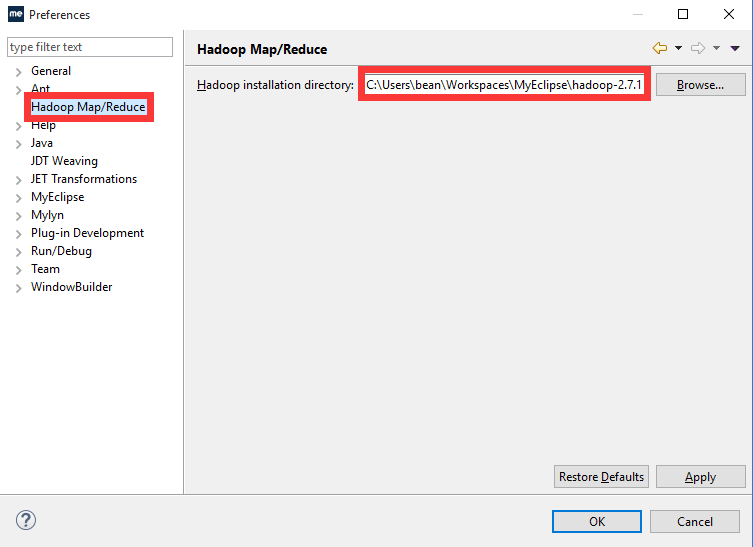Expand the General tree node
The height and width of the screenshot is (547, 753).
coord(18,71)
